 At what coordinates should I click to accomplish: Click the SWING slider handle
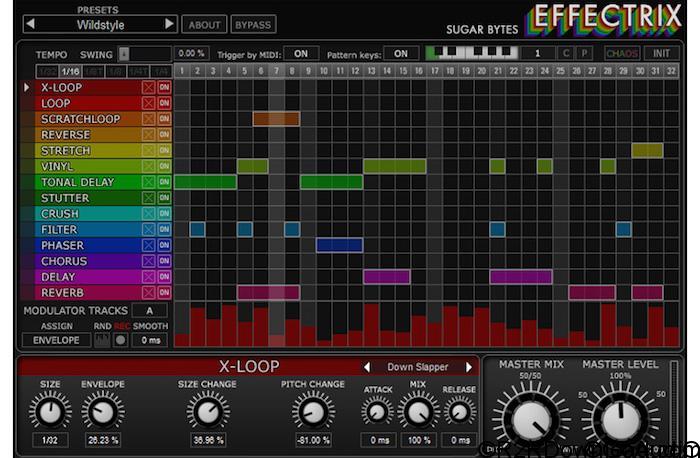[x=124, y=54]
